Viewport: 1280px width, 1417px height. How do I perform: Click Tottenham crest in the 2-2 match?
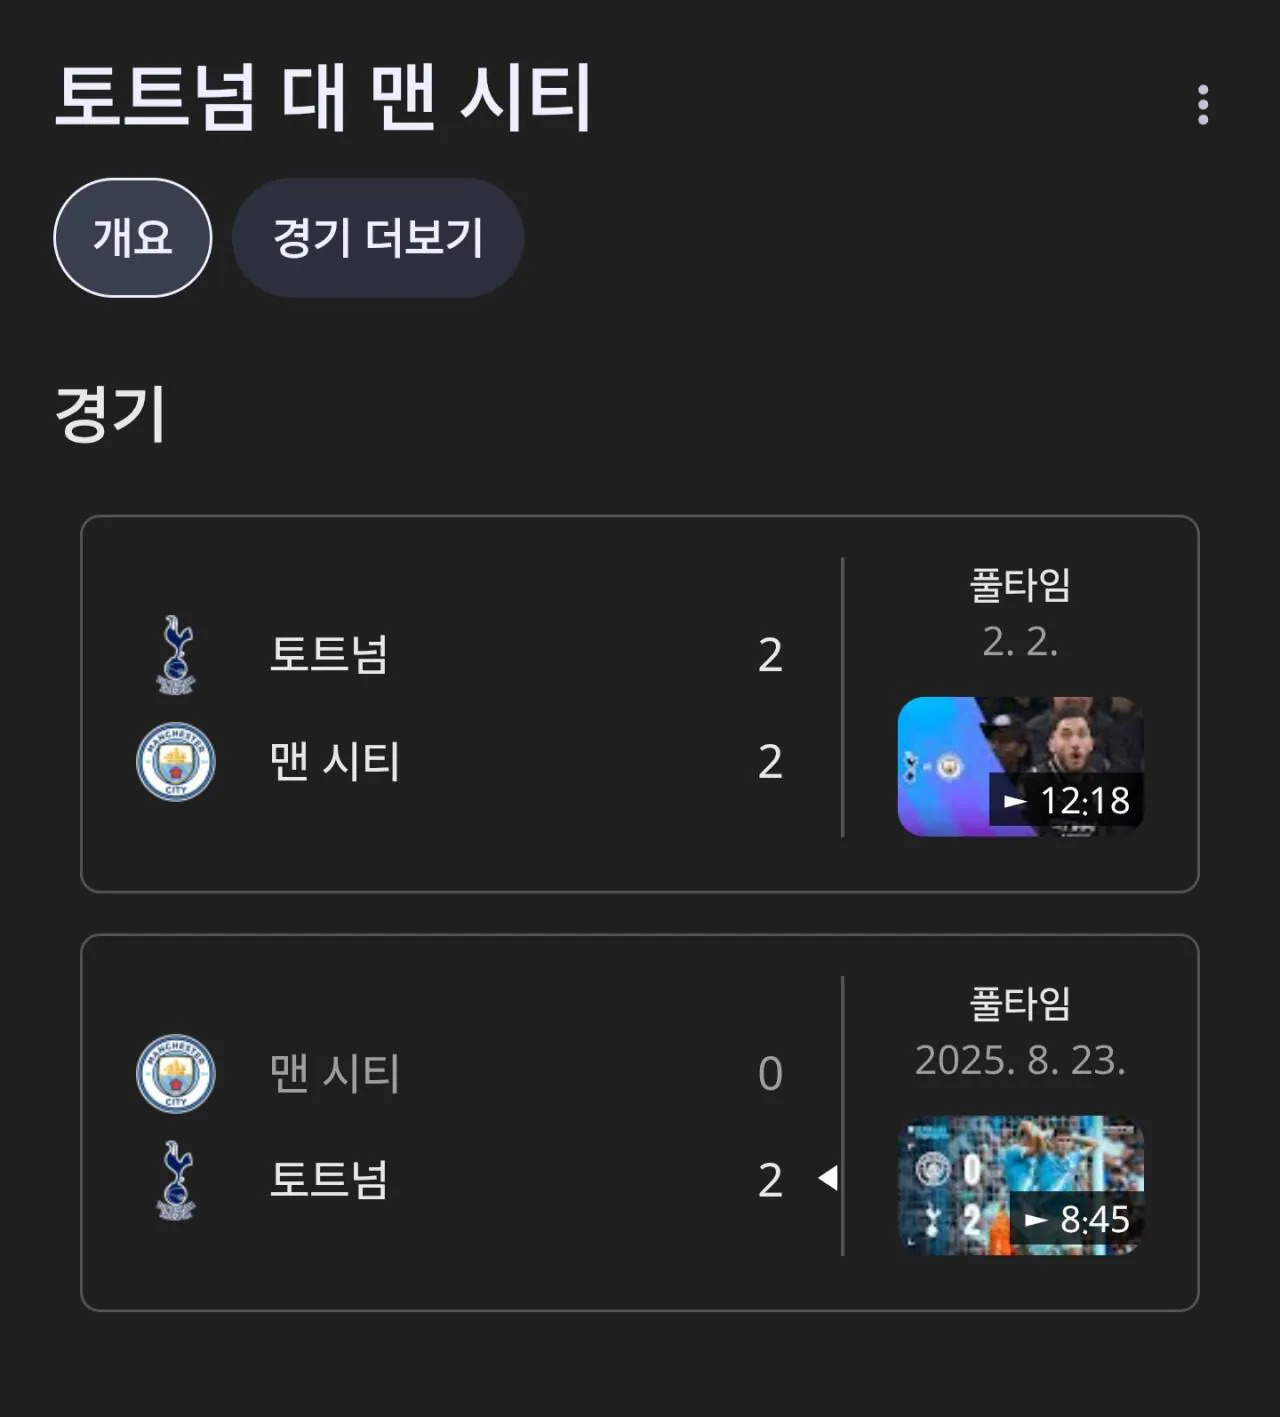(176, 655)
